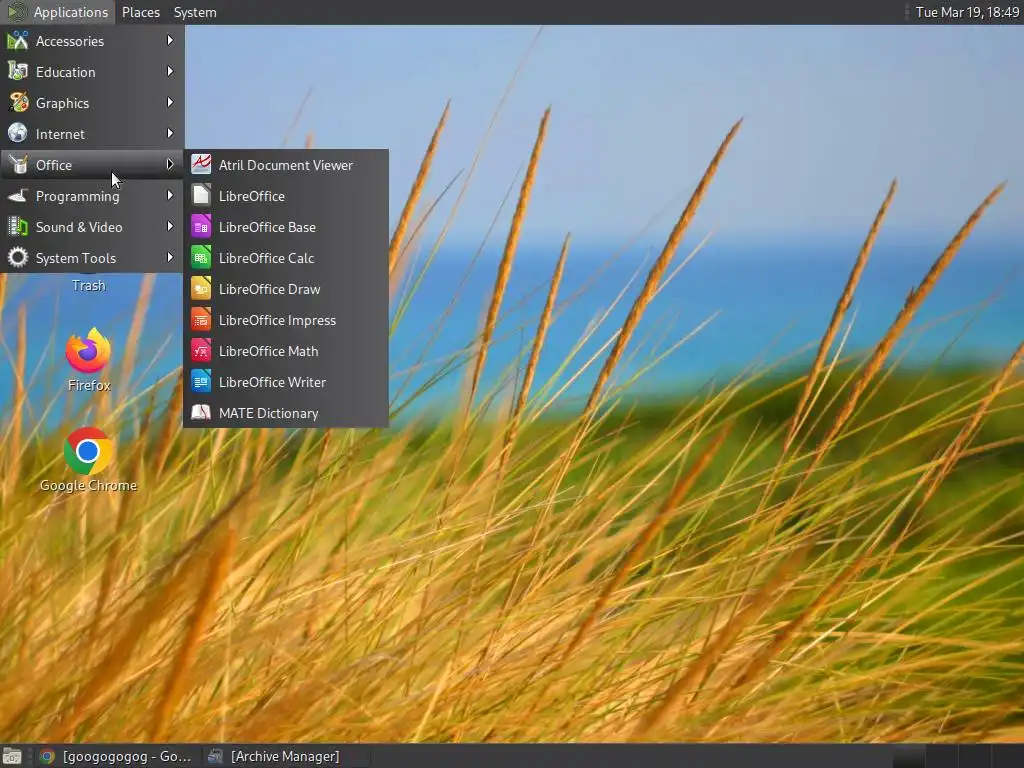Open the Places menu
1024x768 pixels.
pos(140,12)
